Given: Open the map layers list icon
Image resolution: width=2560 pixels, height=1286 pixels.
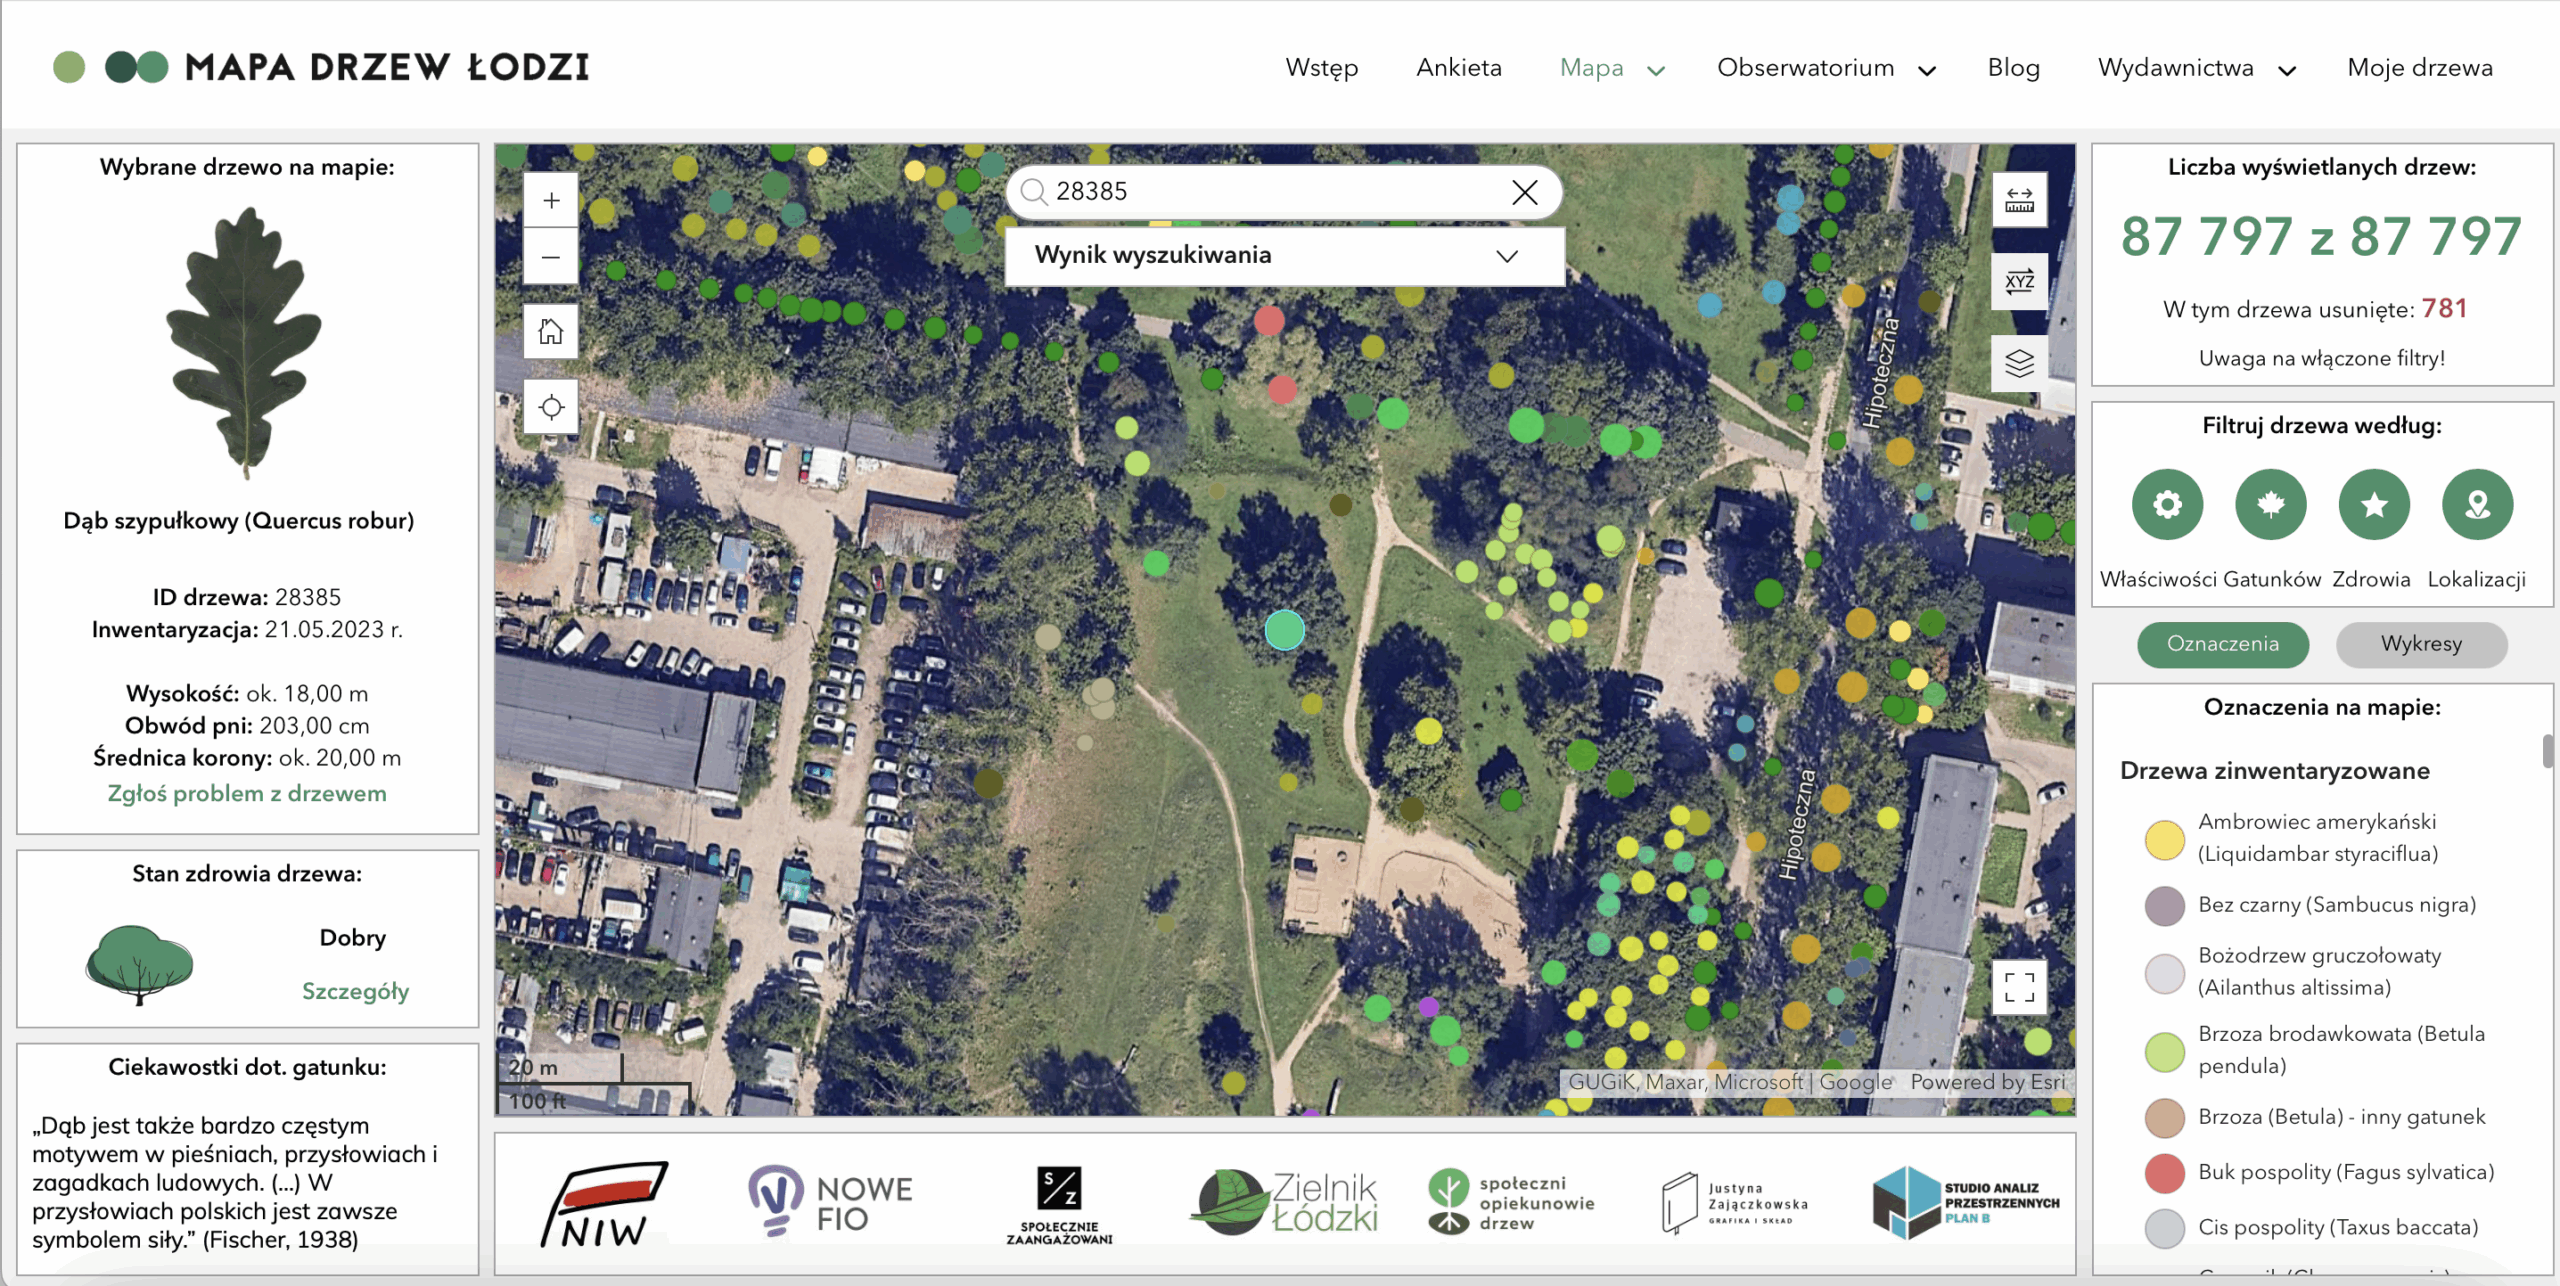Looking at the screenshot, I should (x=2019, y=362).
